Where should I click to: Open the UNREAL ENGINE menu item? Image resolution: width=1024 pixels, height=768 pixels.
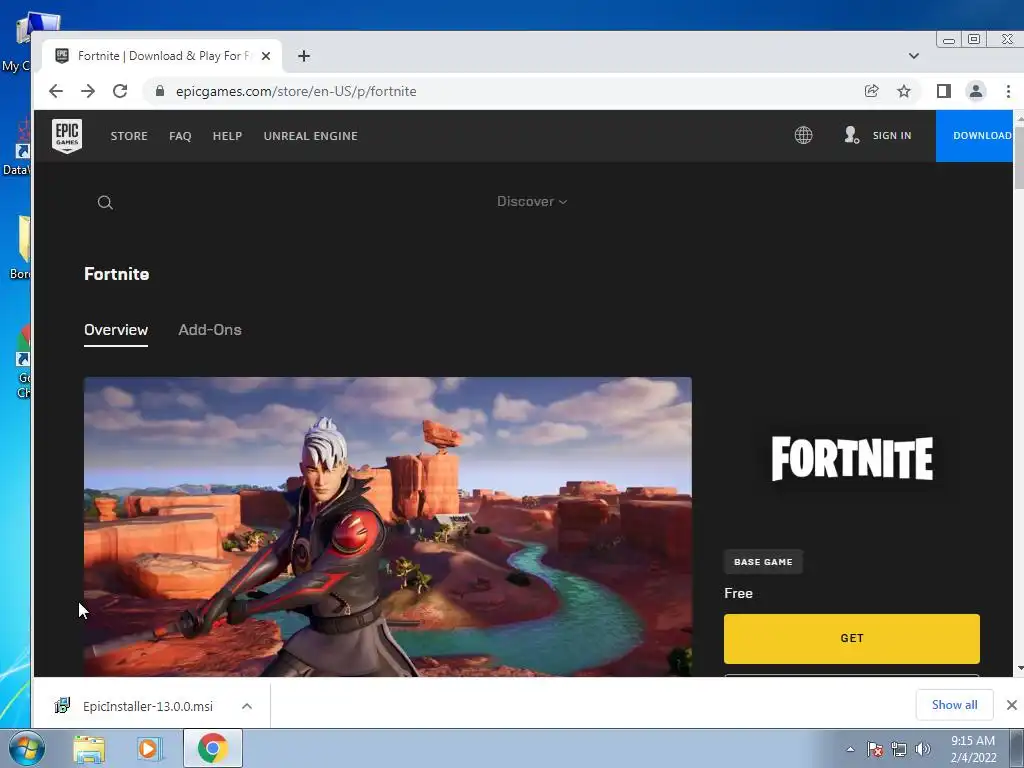click(311, 136)
